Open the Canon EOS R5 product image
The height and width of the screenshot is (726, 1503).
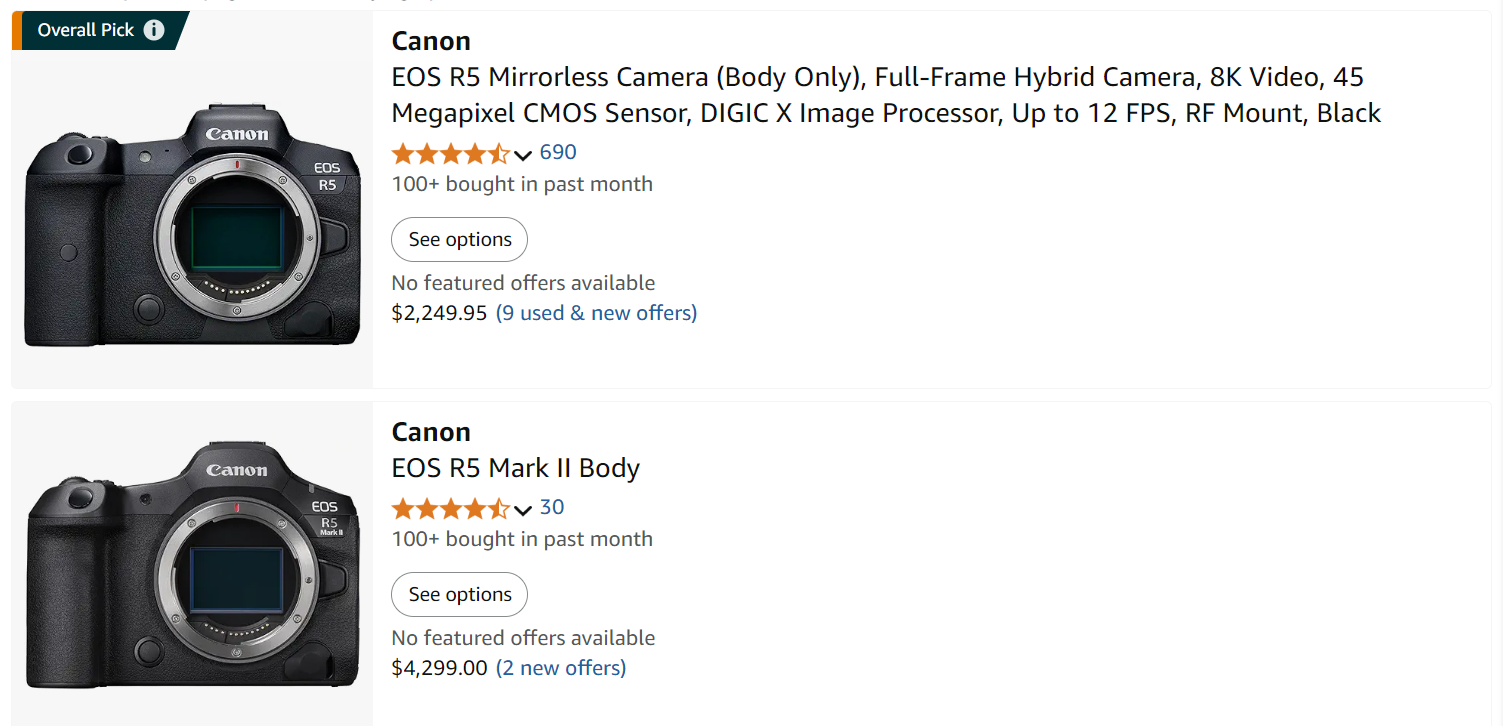[x=192, y=224]
